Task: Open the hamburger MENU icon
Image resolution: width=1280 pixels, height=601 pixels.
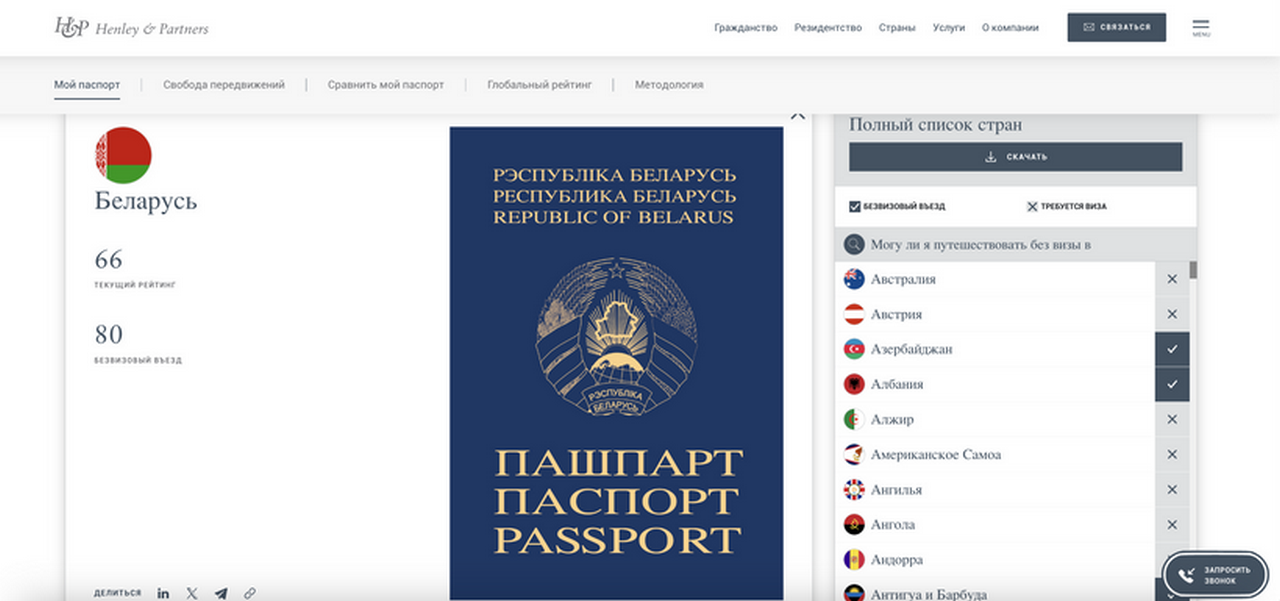Action: 1201,27
